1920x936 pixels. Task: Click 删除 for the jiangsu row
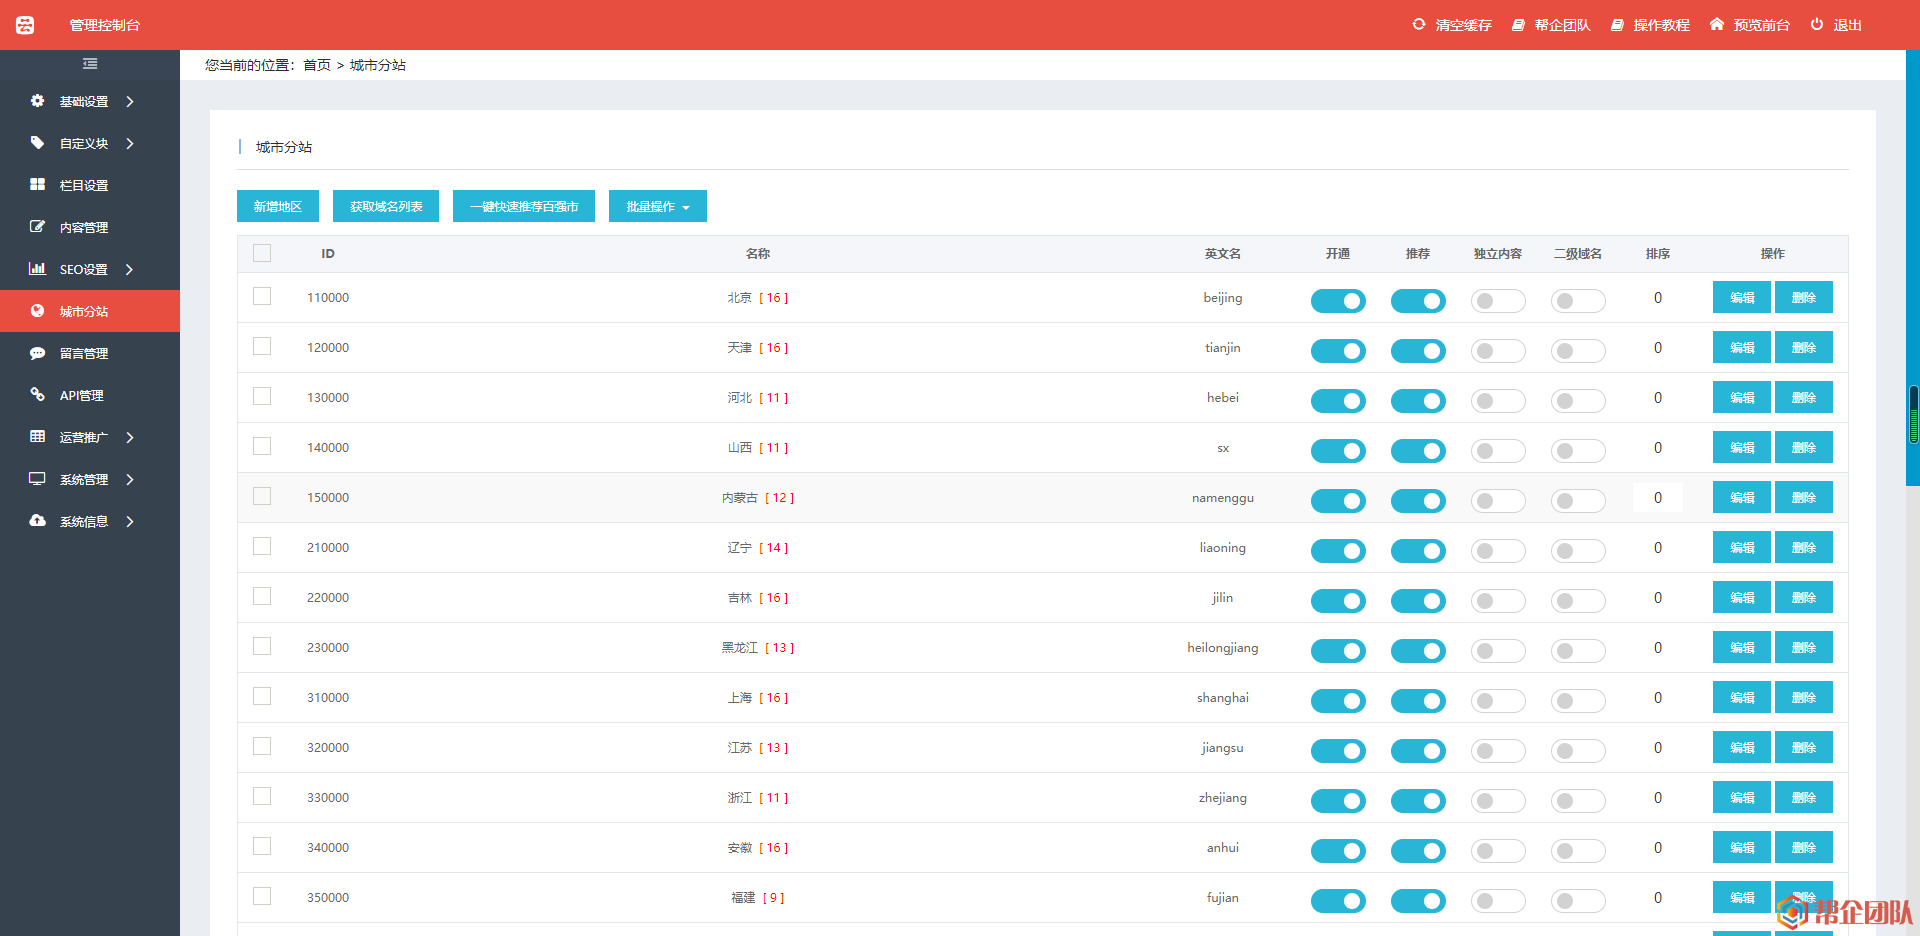pyautogui.click(x=1804, y=747)
